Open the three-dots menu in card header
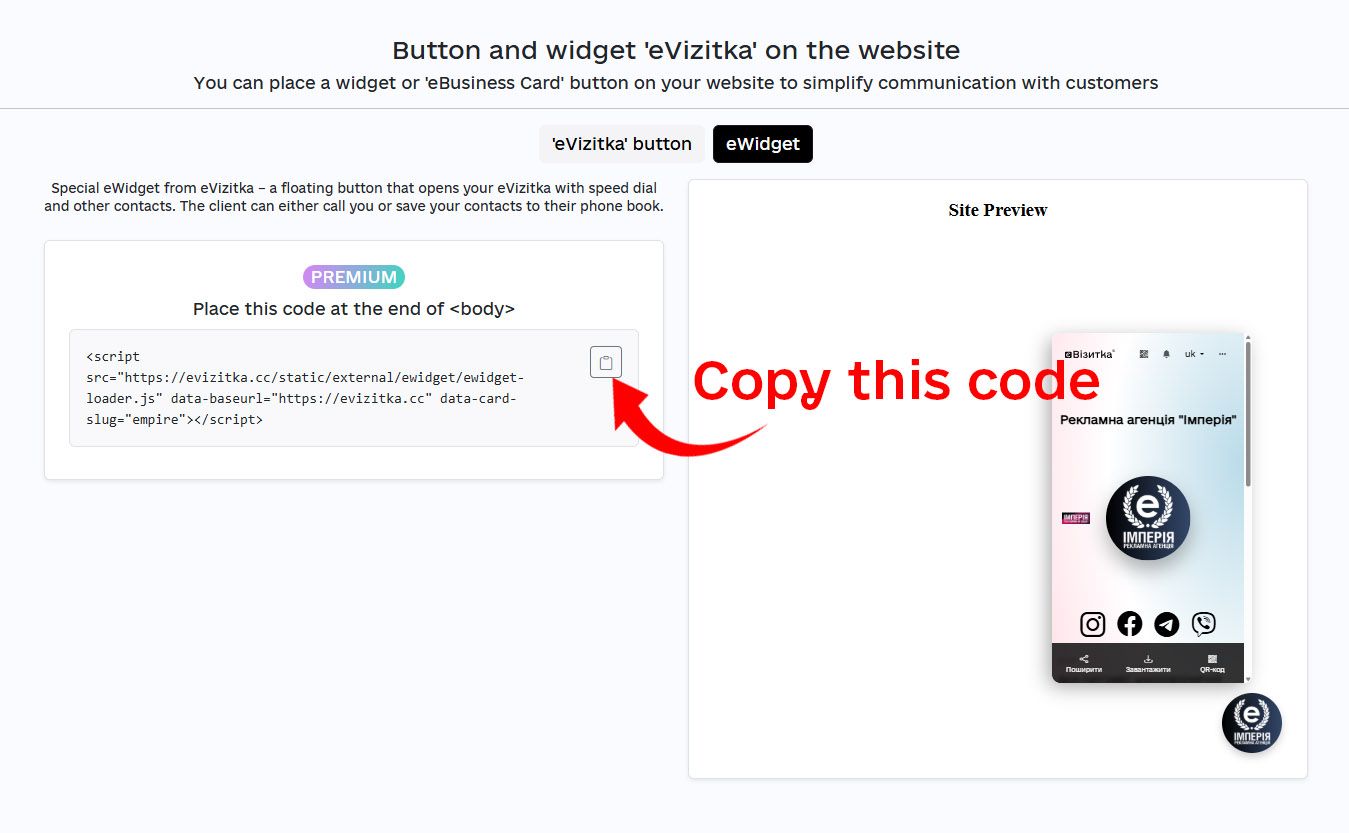 click(1222, 354)
